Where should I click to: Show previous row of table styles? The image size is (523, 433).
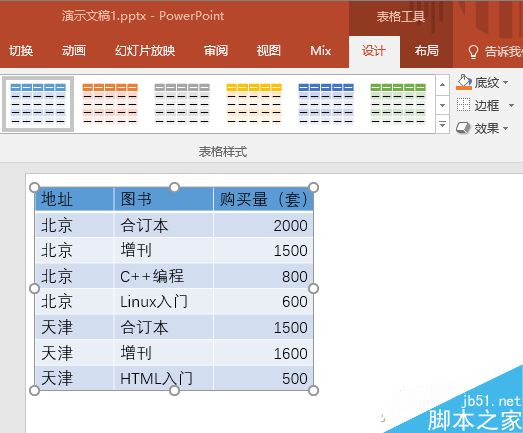(x=442, y=85)
